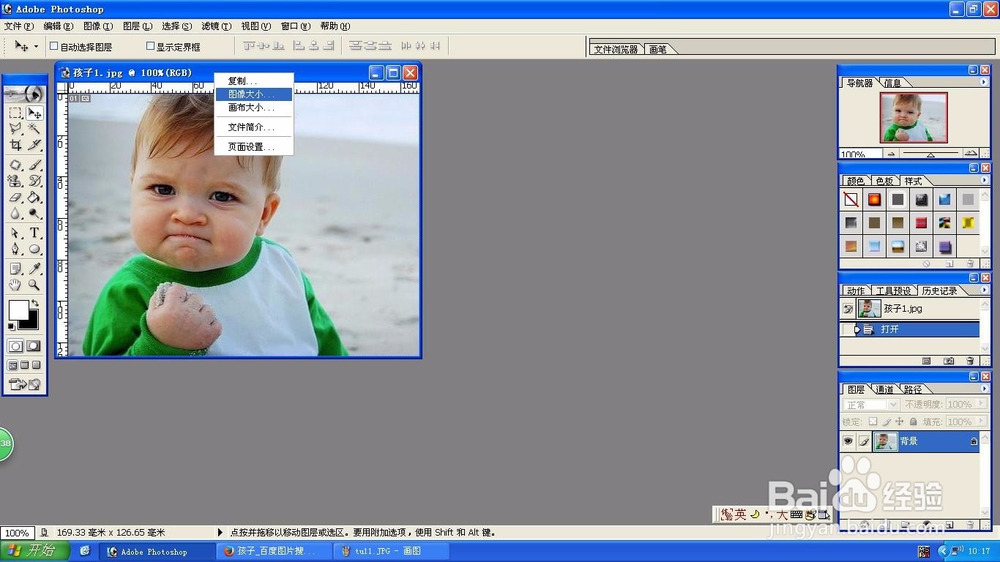The image size is (1000, 562).
Task: Reset default foreground and background colors
Action: (11, 327)
